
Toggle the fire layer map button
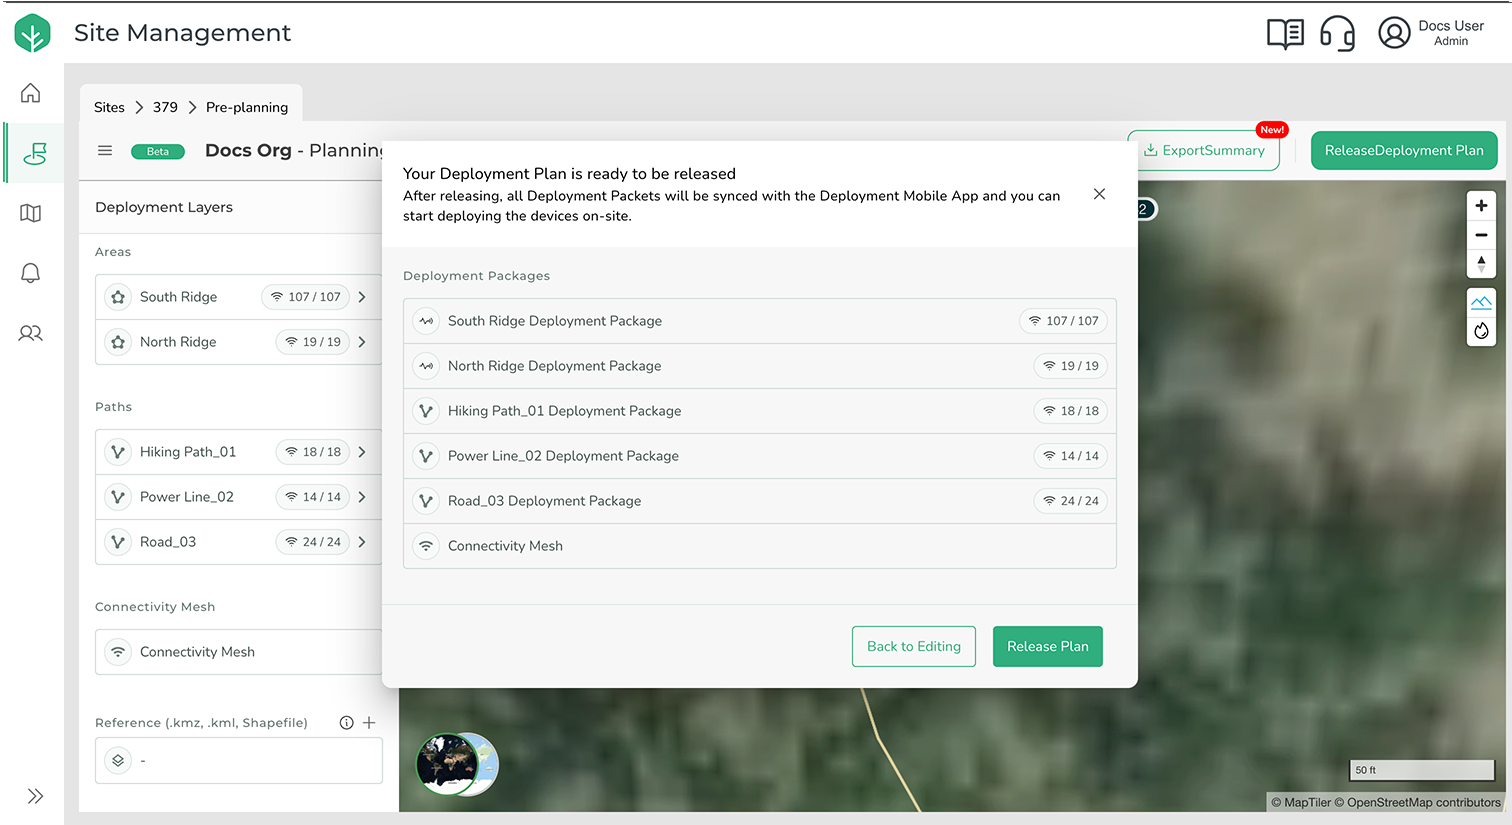coord(1481,331)
